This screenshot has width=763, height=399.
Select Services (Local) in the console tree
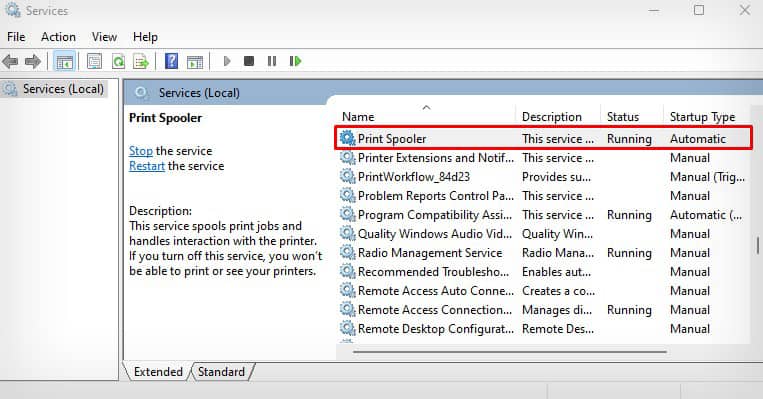tap(63, 89)
